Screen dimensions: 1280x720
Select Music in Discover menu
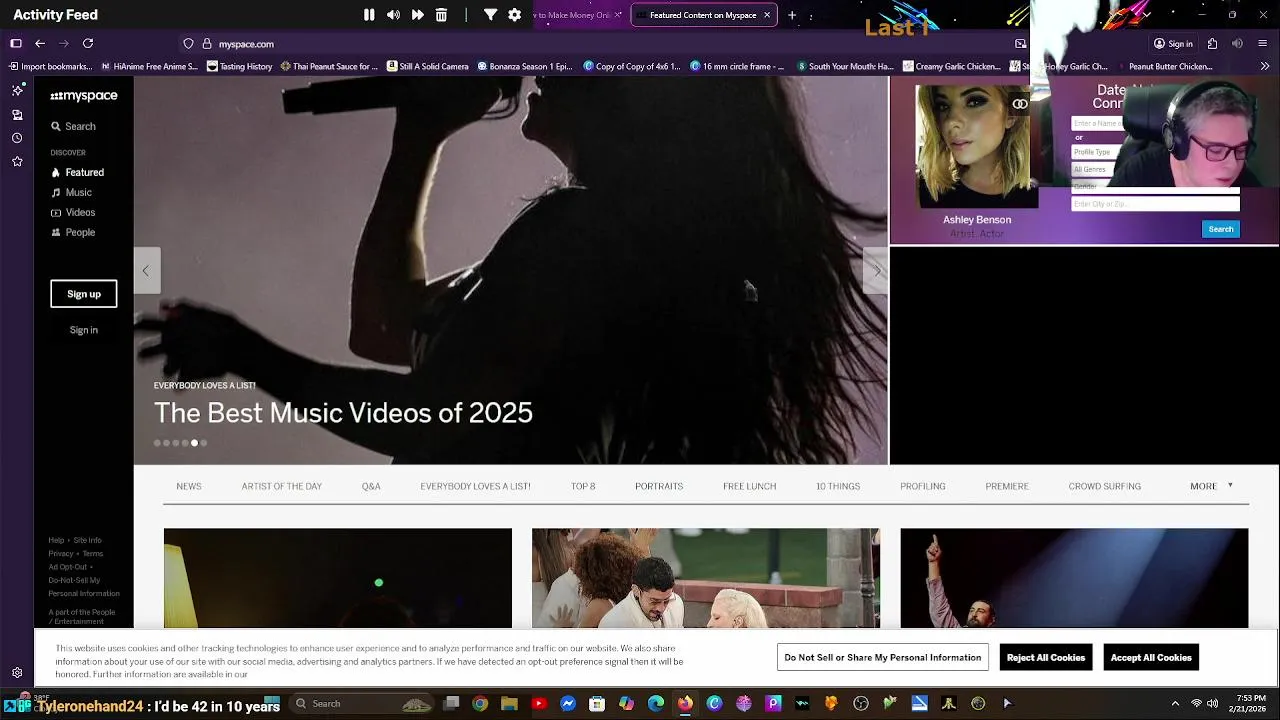point(71,192)
